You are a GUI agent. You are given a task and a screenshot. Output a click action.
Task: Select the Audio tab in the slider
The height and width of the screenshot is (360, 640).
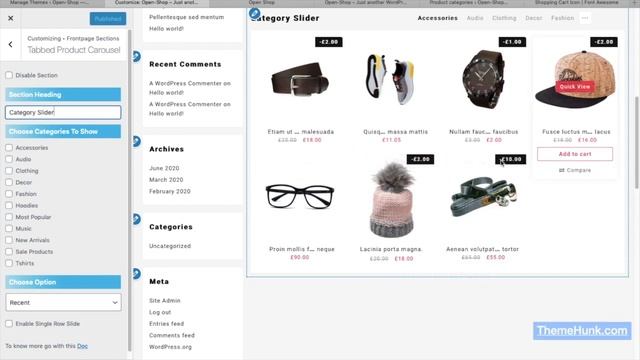(475, 18)
